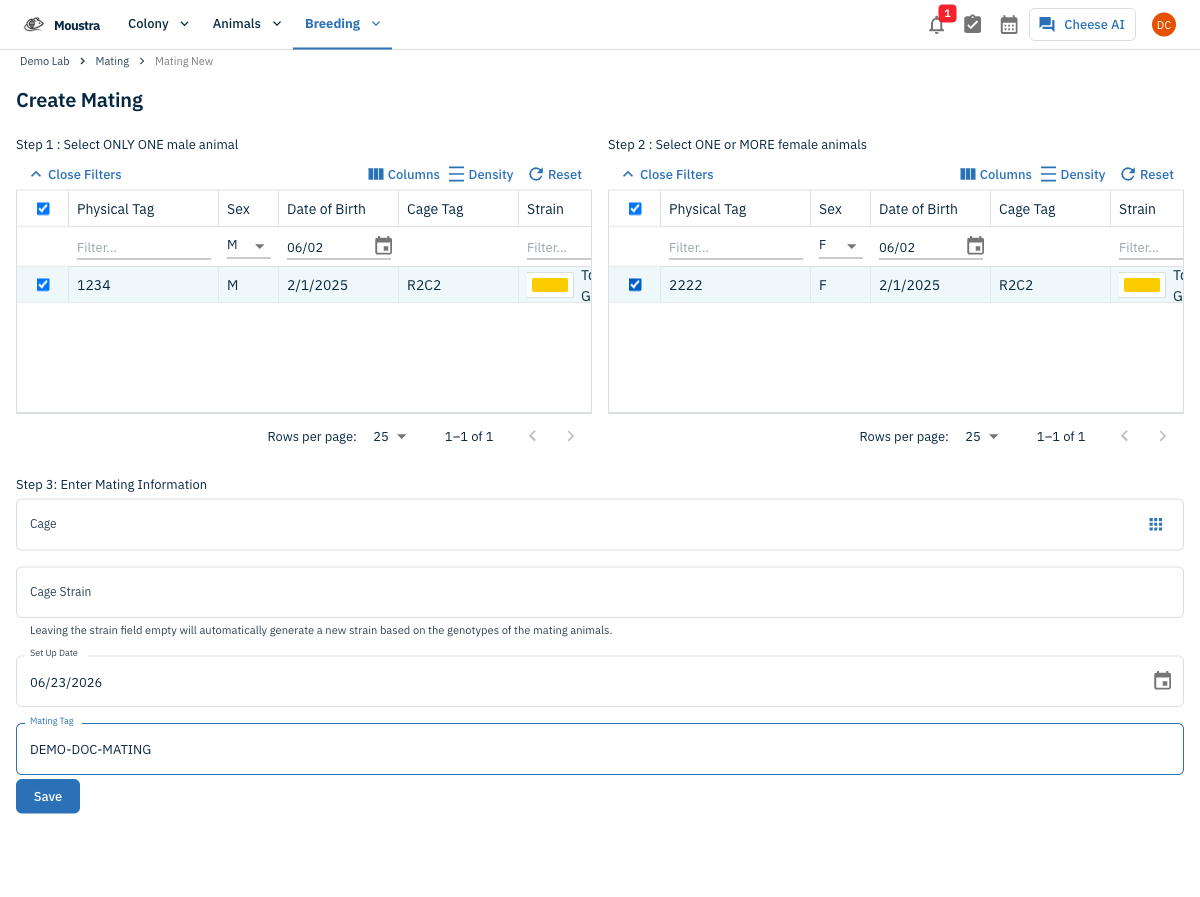Open the female table Sex filter dropdown
This screenshot has width=1200, height=897.
pos(840,246)
